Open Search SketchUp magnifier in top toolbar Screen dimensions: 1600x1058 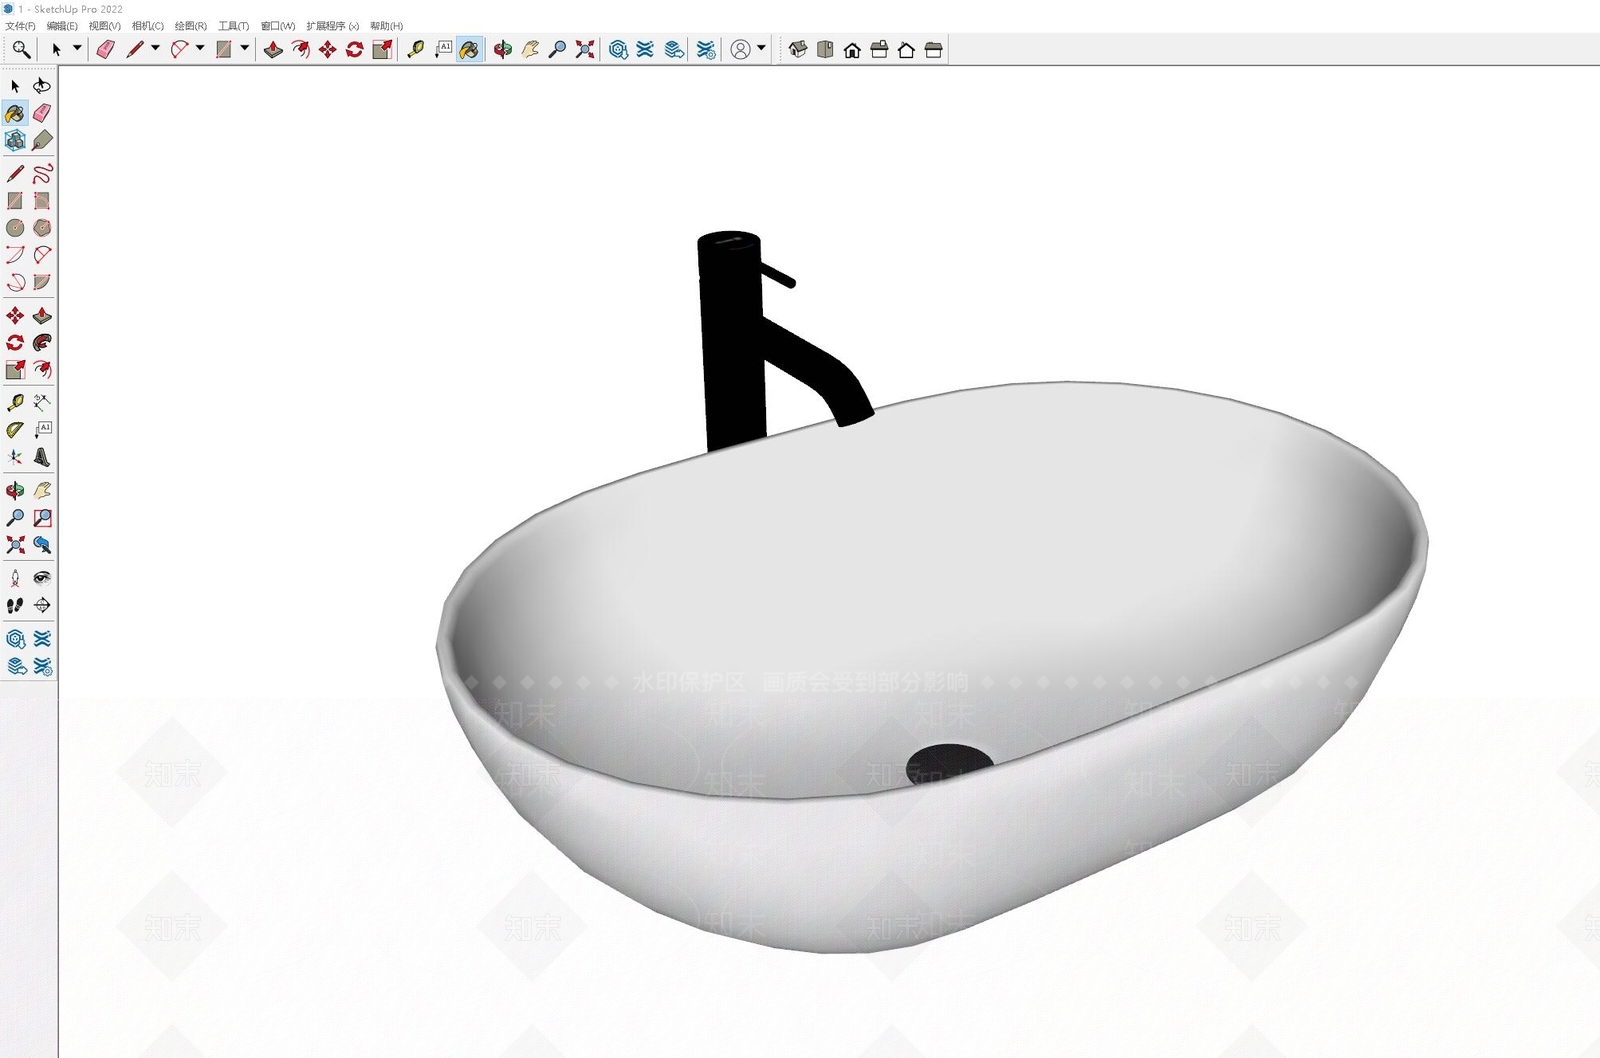coord(21,49)
